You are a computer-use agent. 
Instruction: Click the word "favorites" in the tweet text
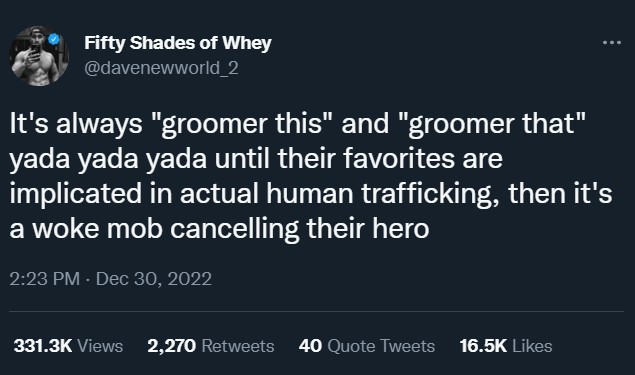pos(399,159)
